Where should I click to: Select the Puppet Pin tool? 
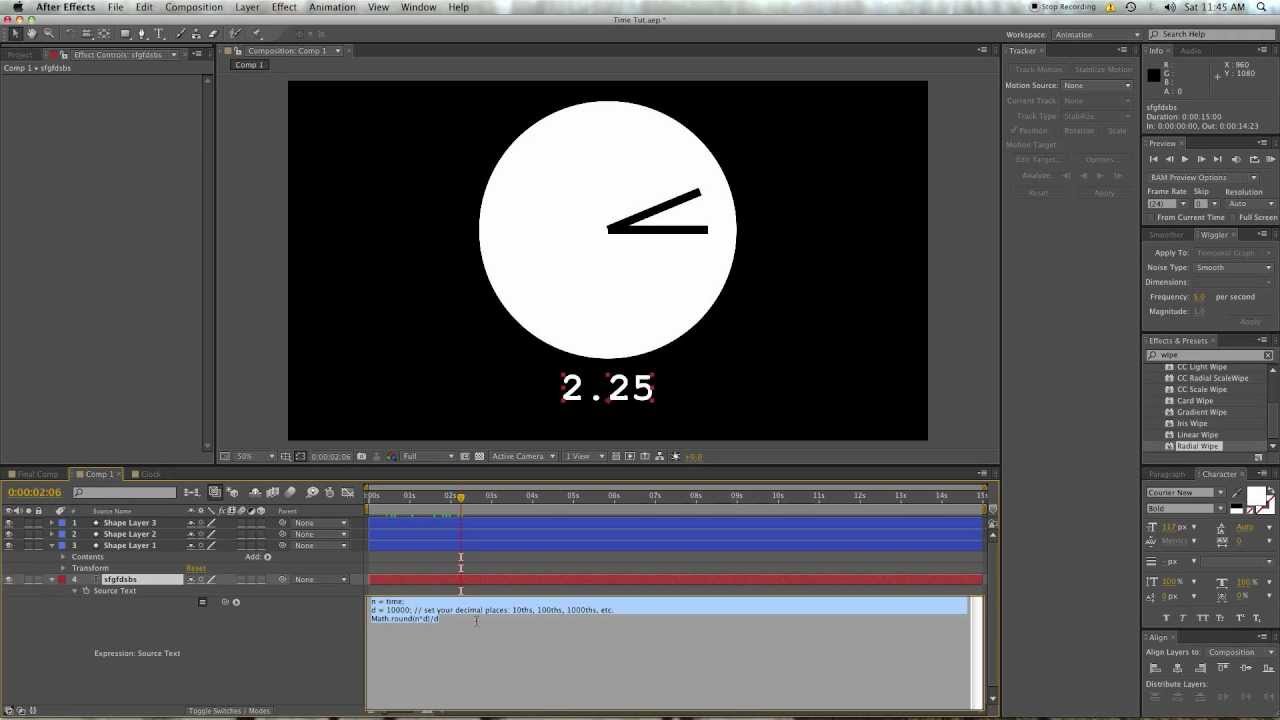pyautogui.click(x=257, y=34)
